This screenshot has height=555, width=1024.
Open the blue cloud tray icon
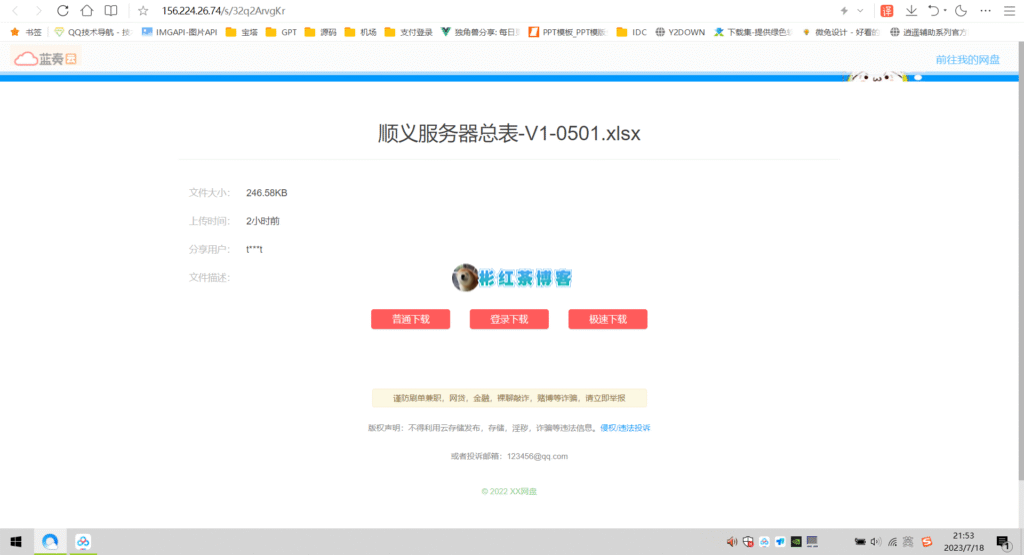click(x=764, y=541)
